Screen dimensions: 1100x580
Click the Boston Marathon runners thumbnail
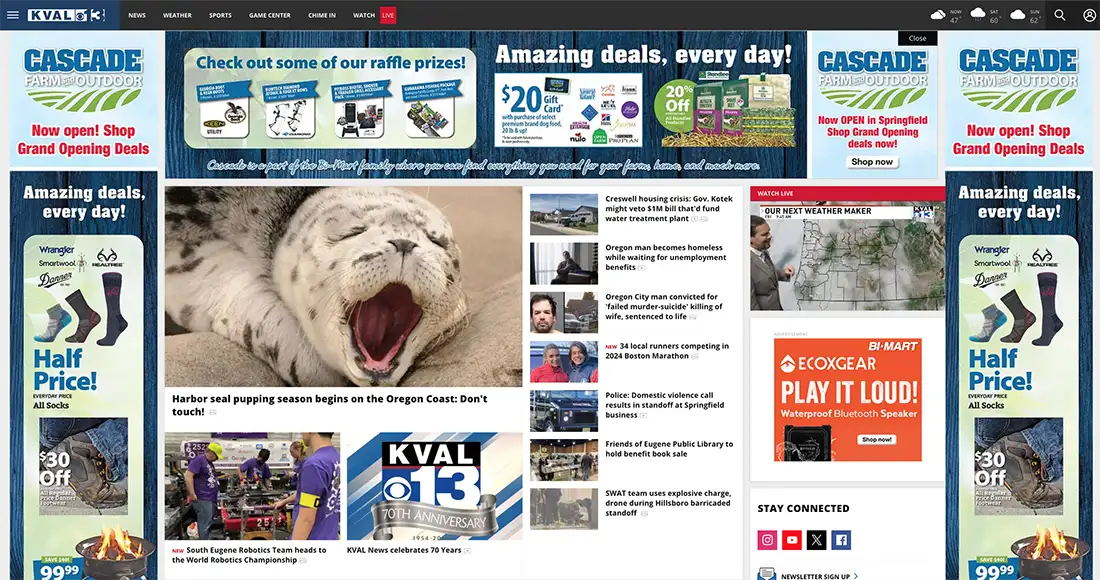(564, 362)
